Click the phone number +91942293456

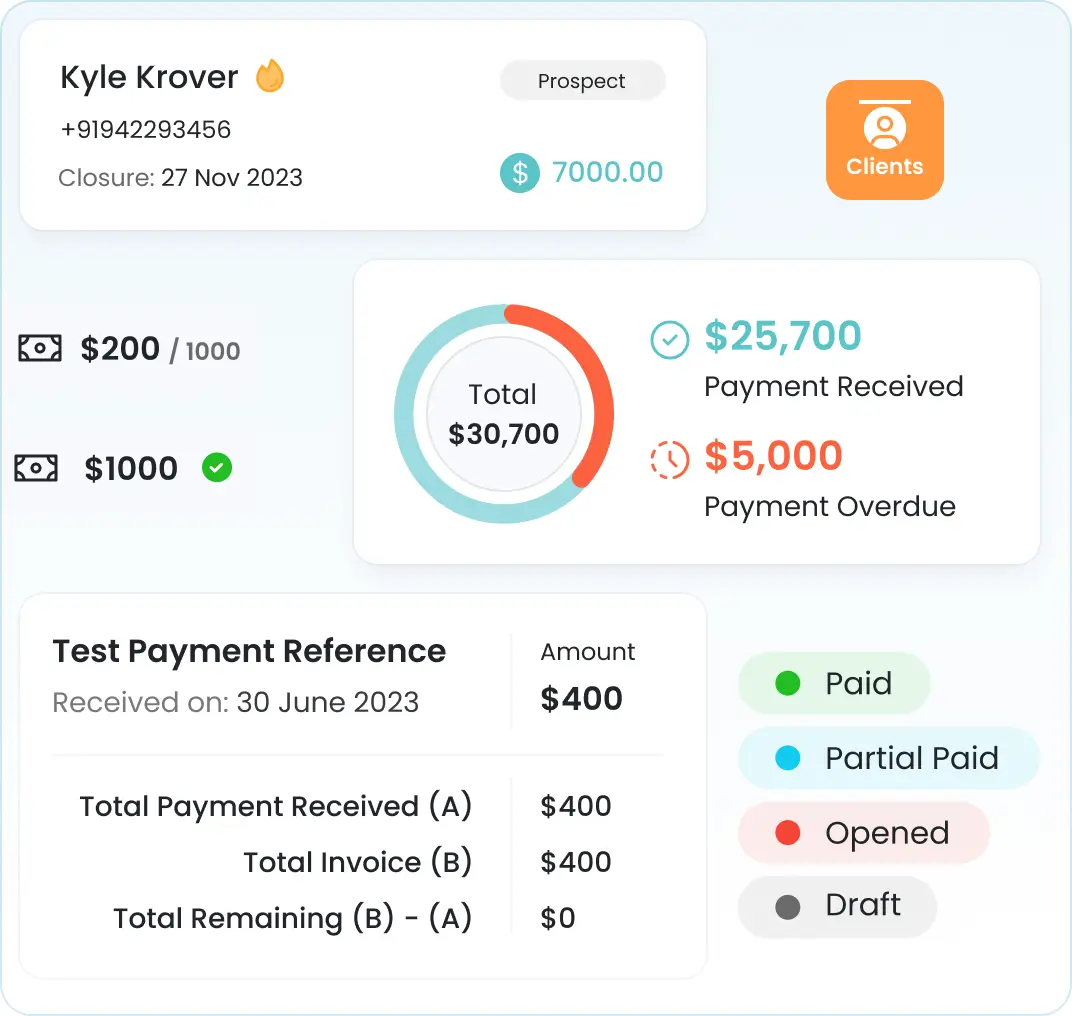click(x=145, y=129)
